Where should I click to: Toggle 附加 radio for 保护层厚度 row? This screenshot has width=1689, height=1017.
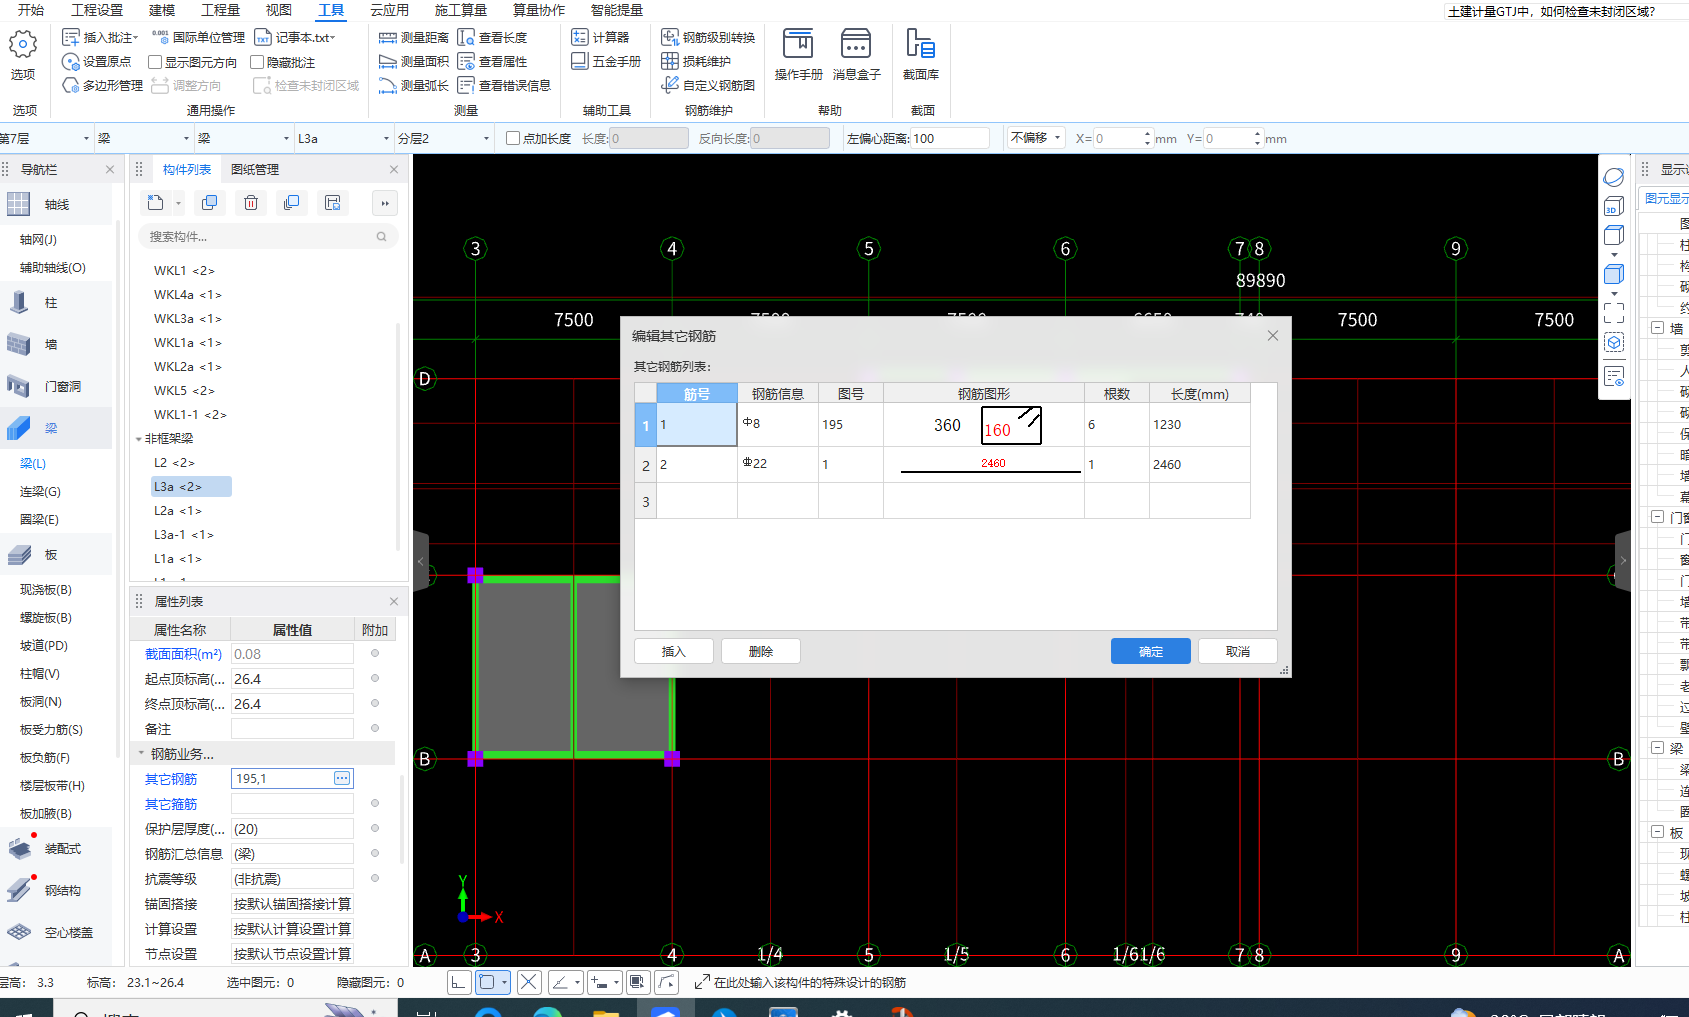[375, 828]
